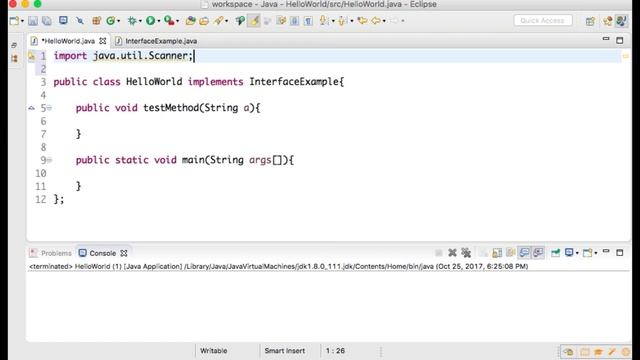640x360 pixels.
Task: Click Remove All Terminated Launches icon
Action: click(466, 253)
